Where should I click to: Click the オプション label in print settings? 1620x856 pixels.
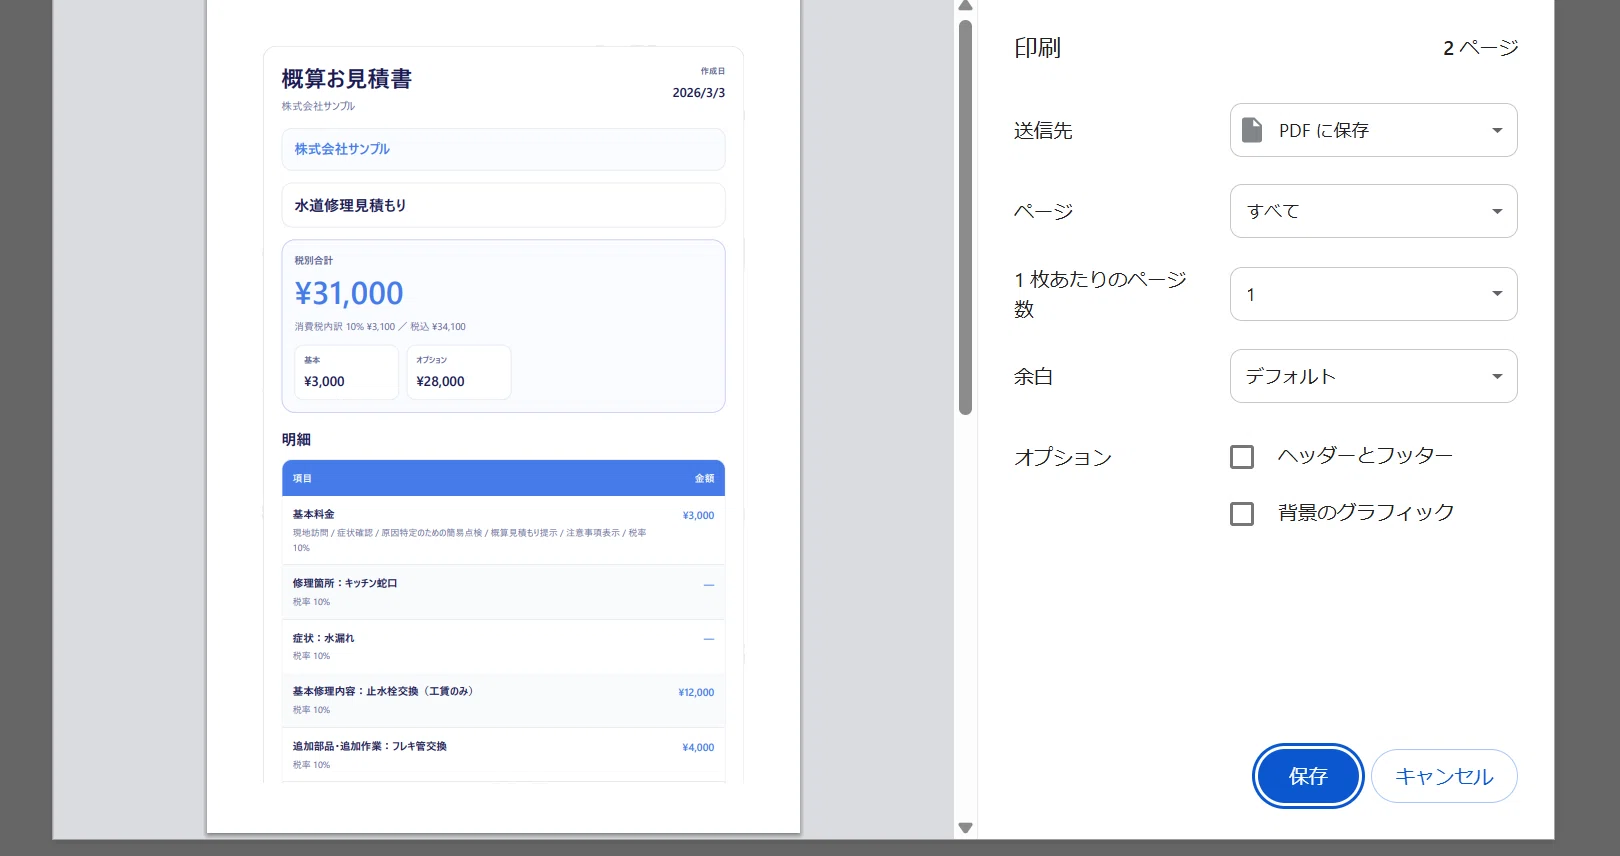point(1063,457)
